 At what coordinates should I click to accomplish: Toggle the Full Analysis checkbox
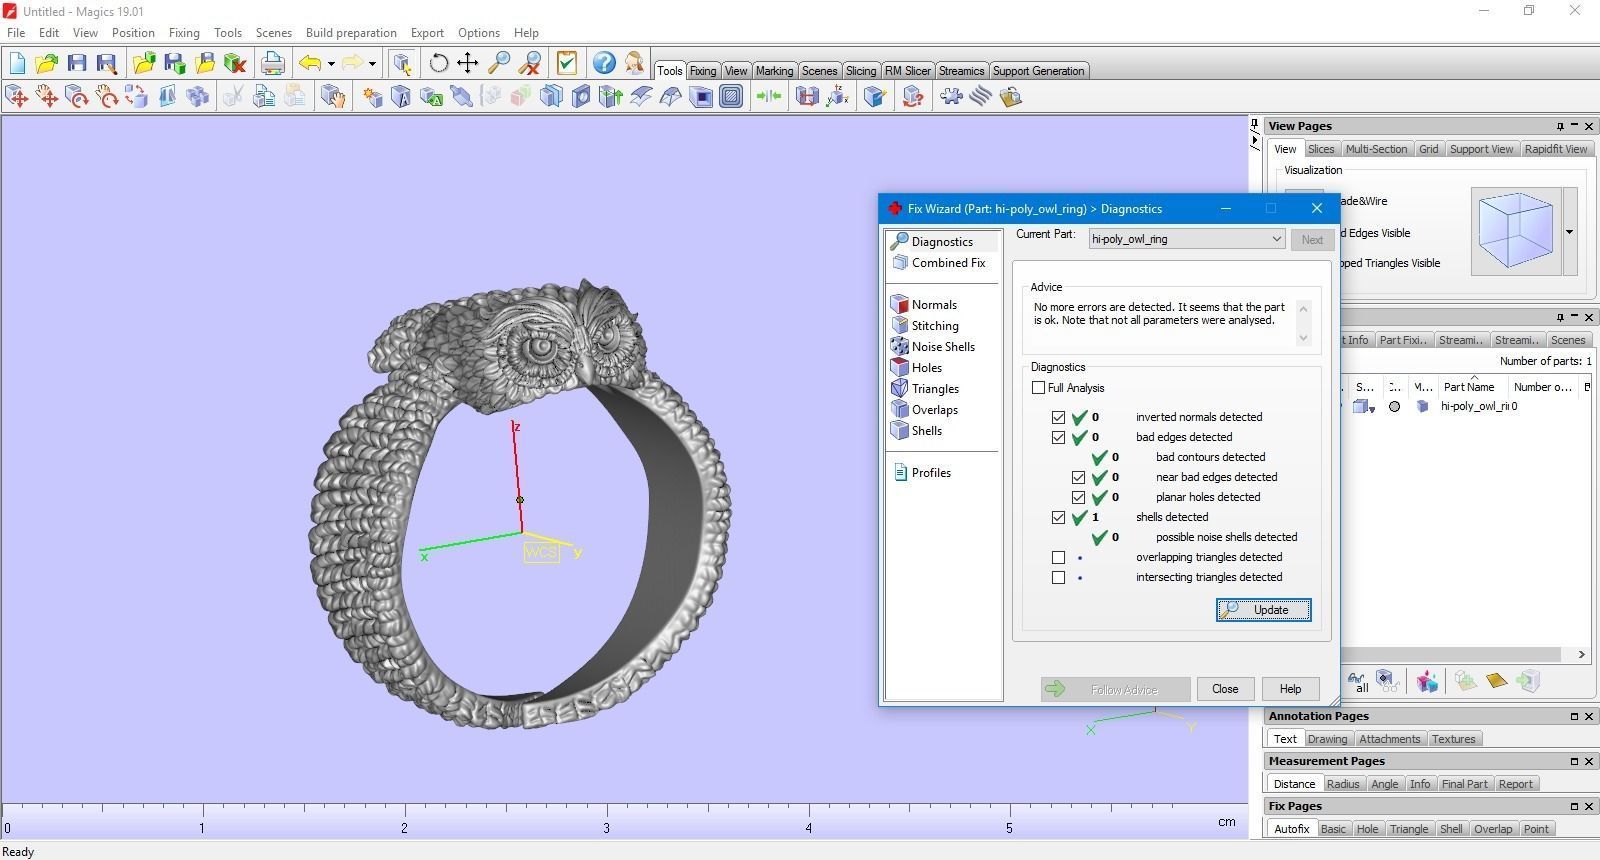click(x=1038, y=388)
